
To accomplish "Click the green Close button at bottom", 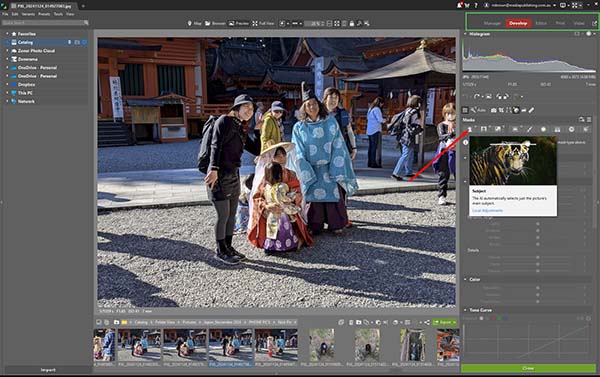I will (528, 368).
